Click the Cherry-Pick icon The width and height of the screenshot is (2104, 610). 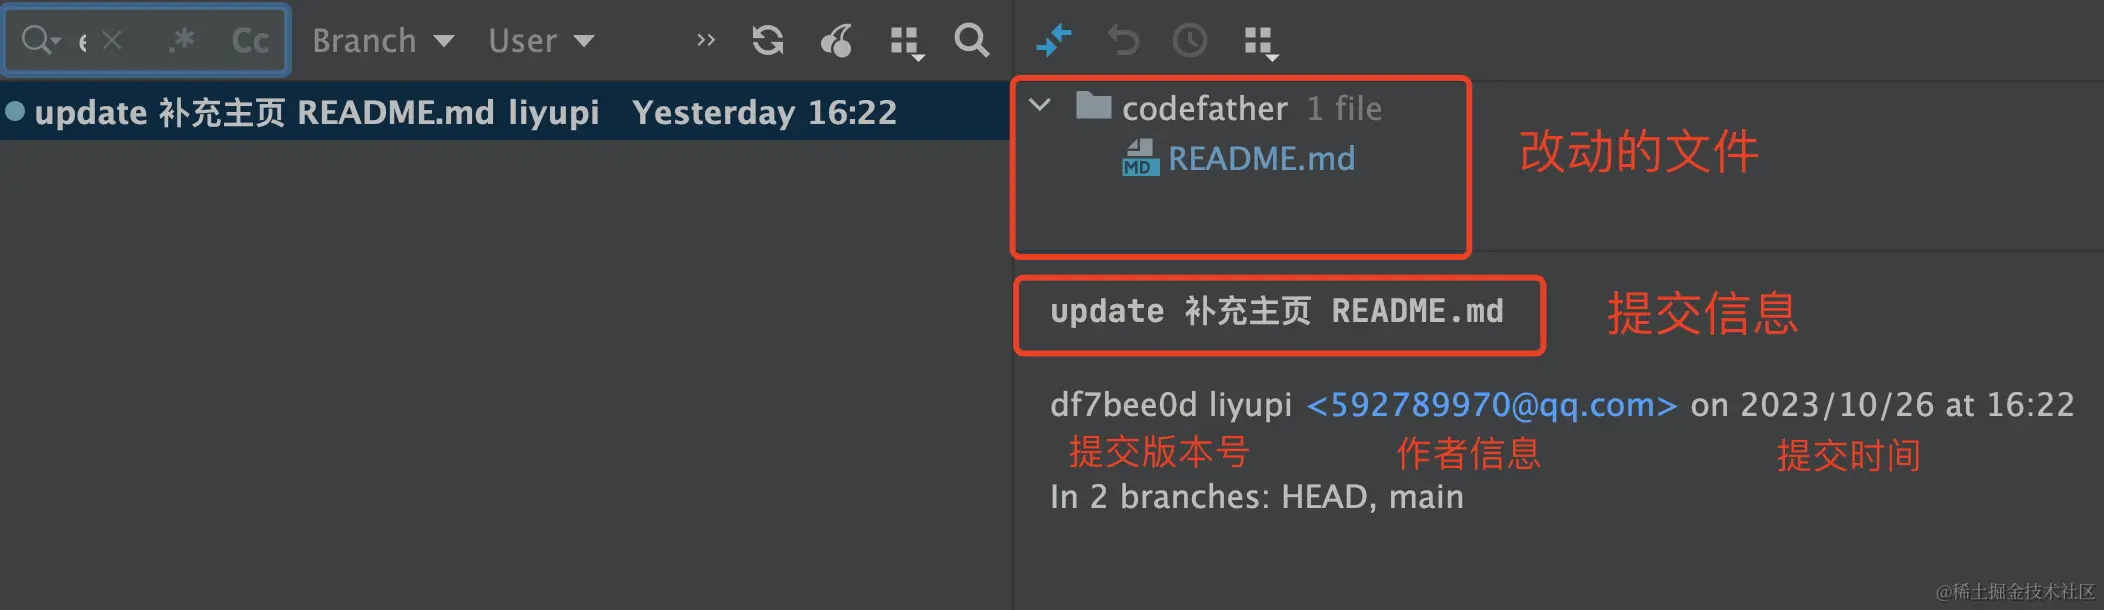[836, 41]
